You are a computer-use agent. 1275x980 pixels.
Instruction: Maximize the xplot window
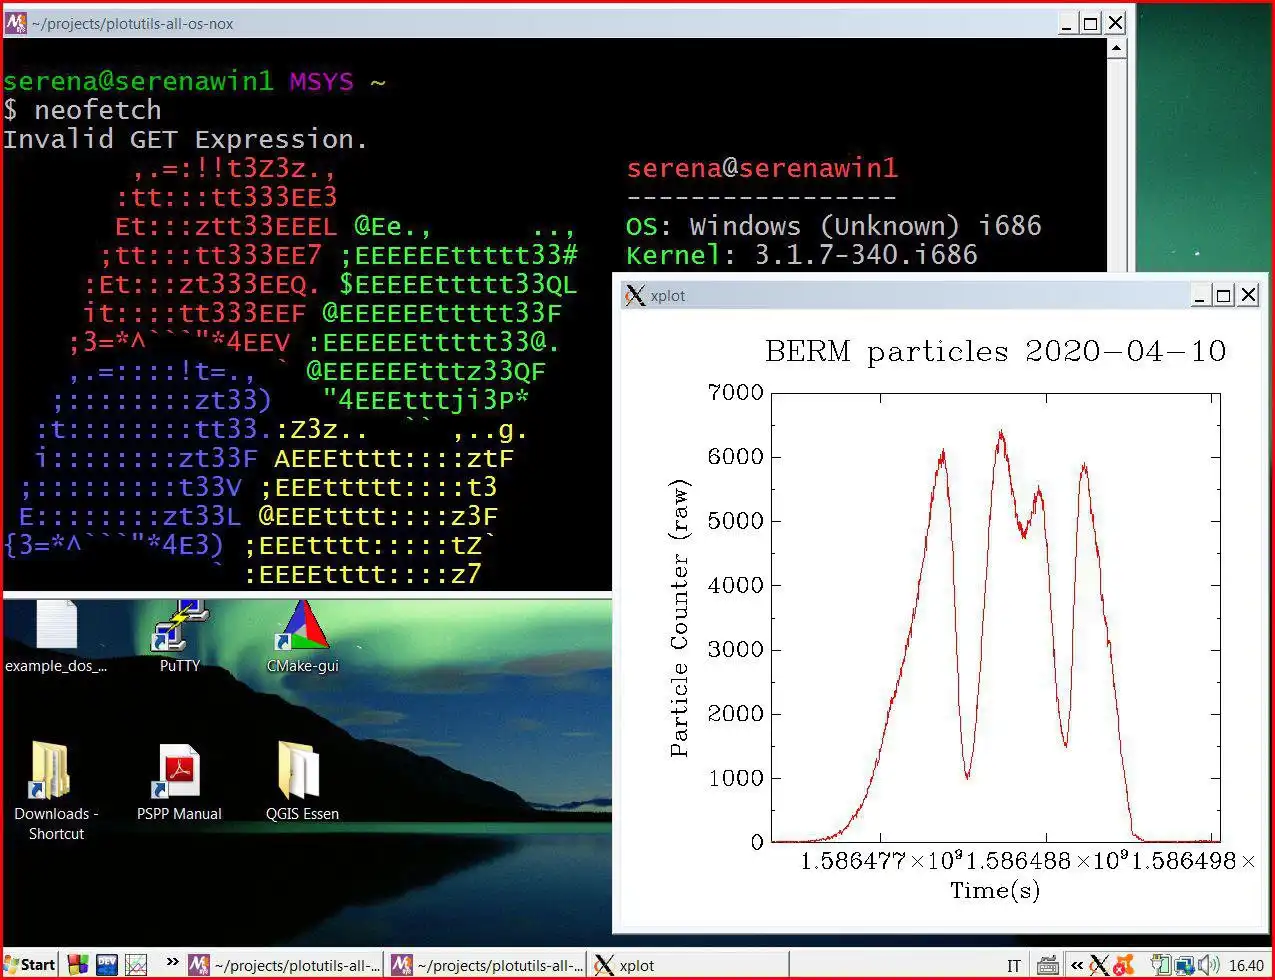(1224, 295)
